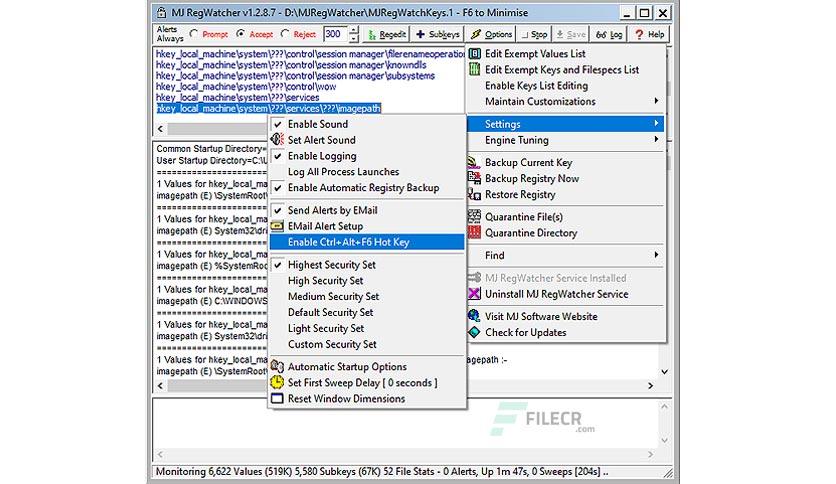Screen dimensions: 836x484
Task: Toggle Enable Automatic Registry Backup
Action: click(367, 188)
